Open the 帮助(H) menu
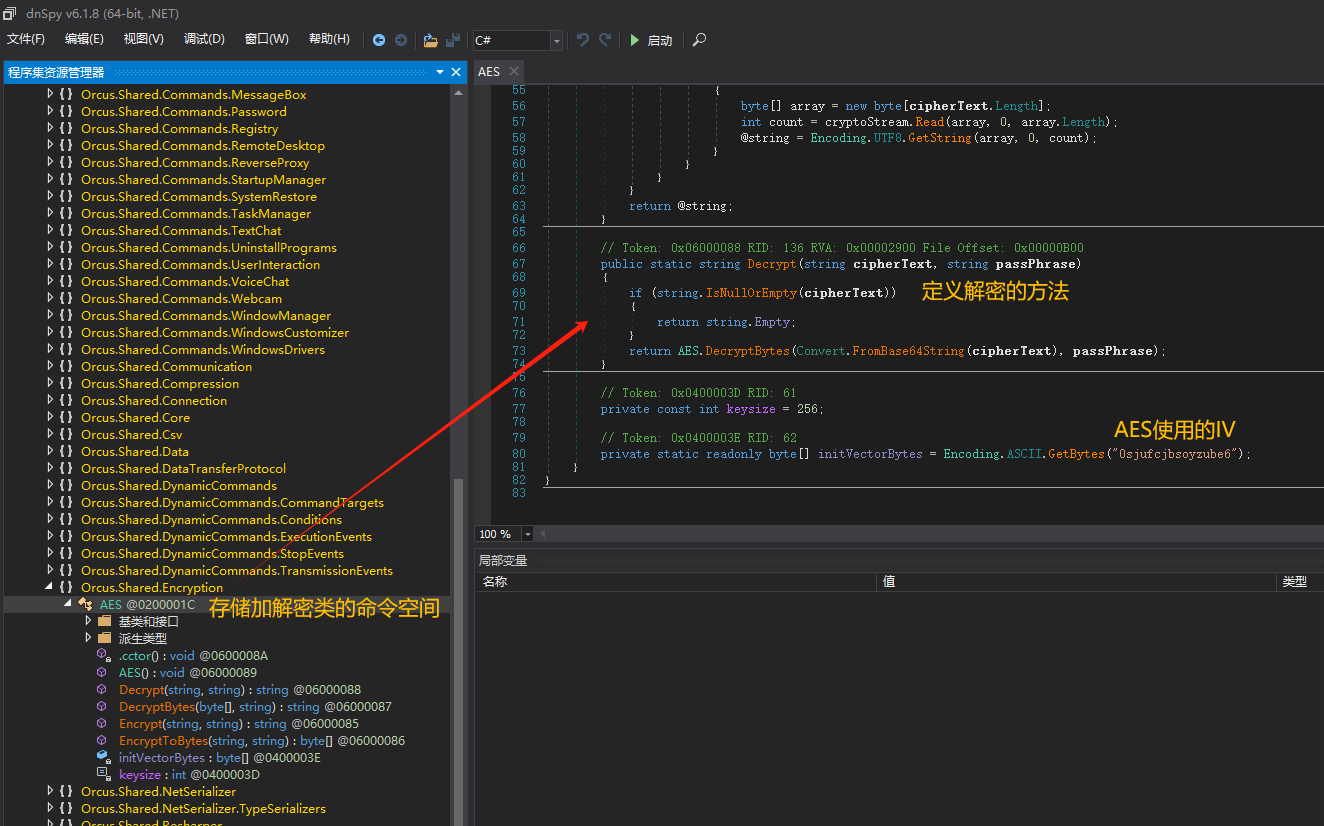The image size is (1324, 826). click(329, 39)
